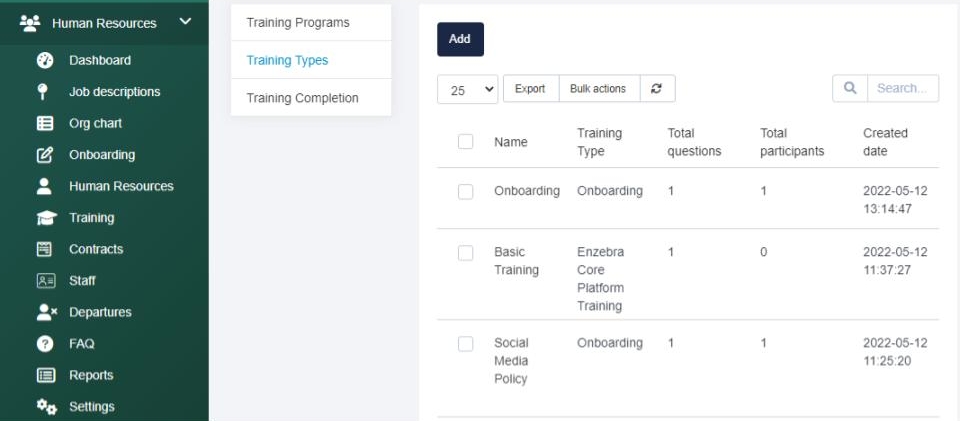Toggle the select-all header checkbox
This screenshot has height=421, width=960.
(465, 142)
